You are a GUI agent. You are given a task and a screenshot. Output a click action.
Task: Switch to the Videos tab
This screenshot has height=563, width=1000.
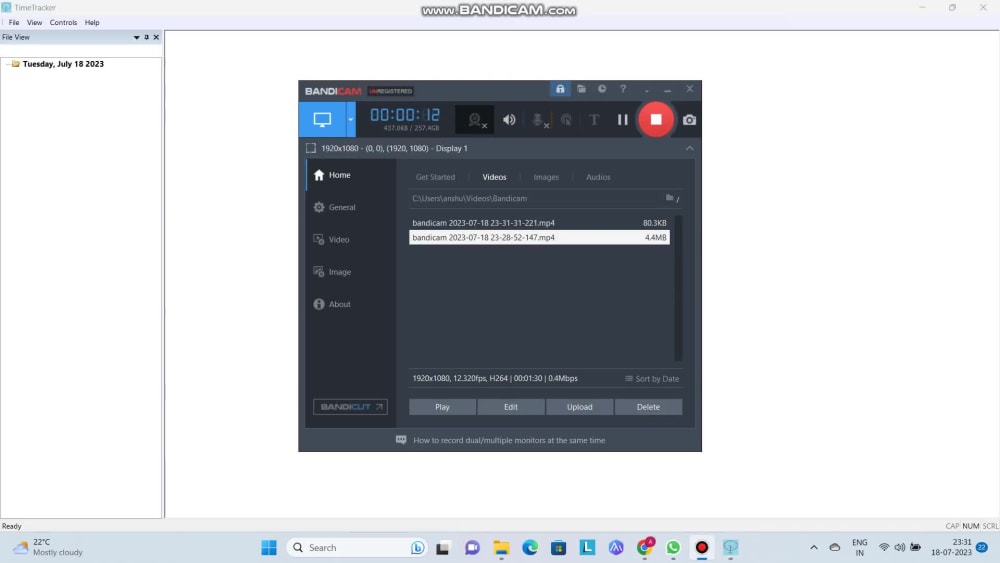point(494,177)
